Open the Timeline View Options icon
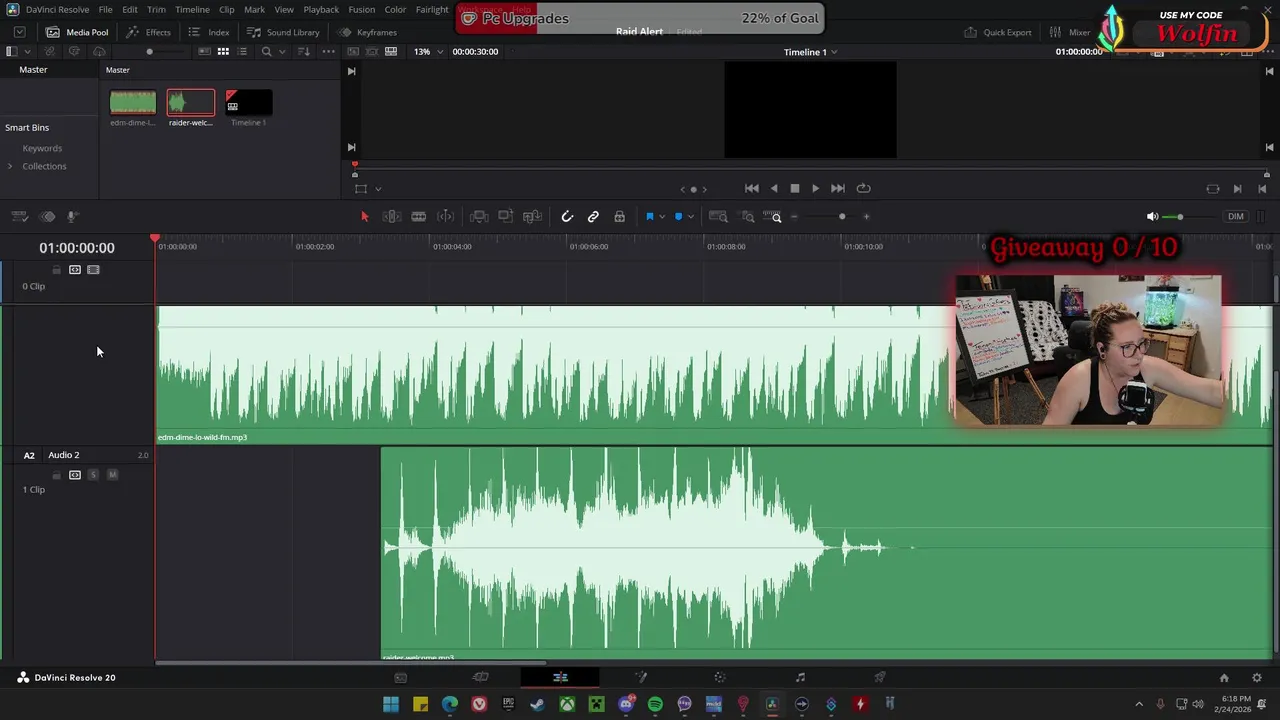This screenshot has width=1280, height=720. (18, 216)
